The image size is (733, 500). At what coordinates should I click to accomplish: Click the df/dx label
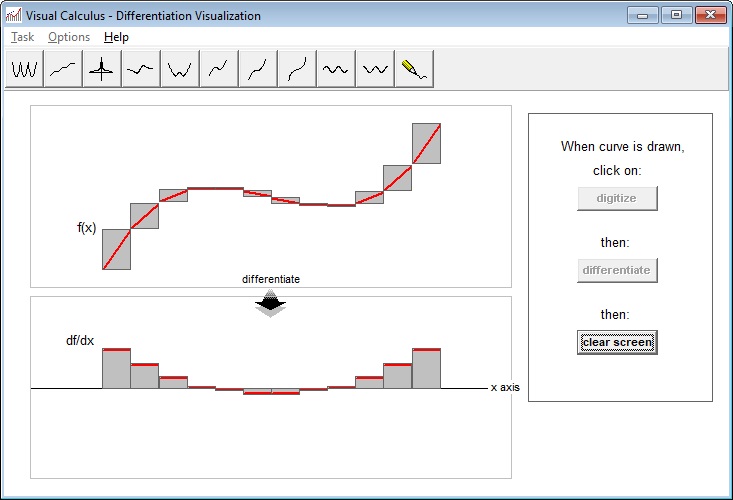[80, 340]
